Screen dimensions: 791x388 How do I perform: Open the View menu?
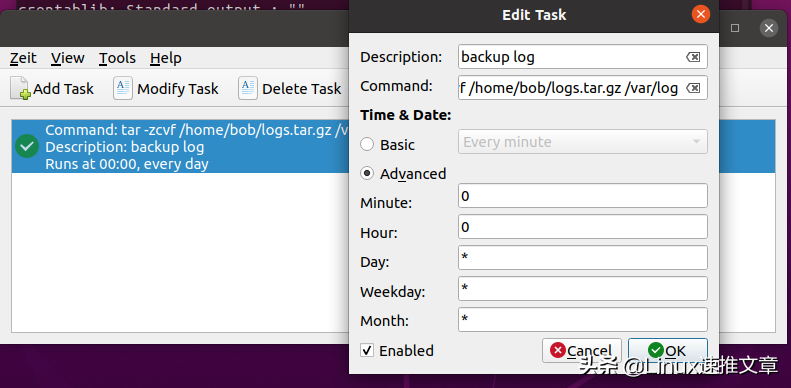point(68,58)
